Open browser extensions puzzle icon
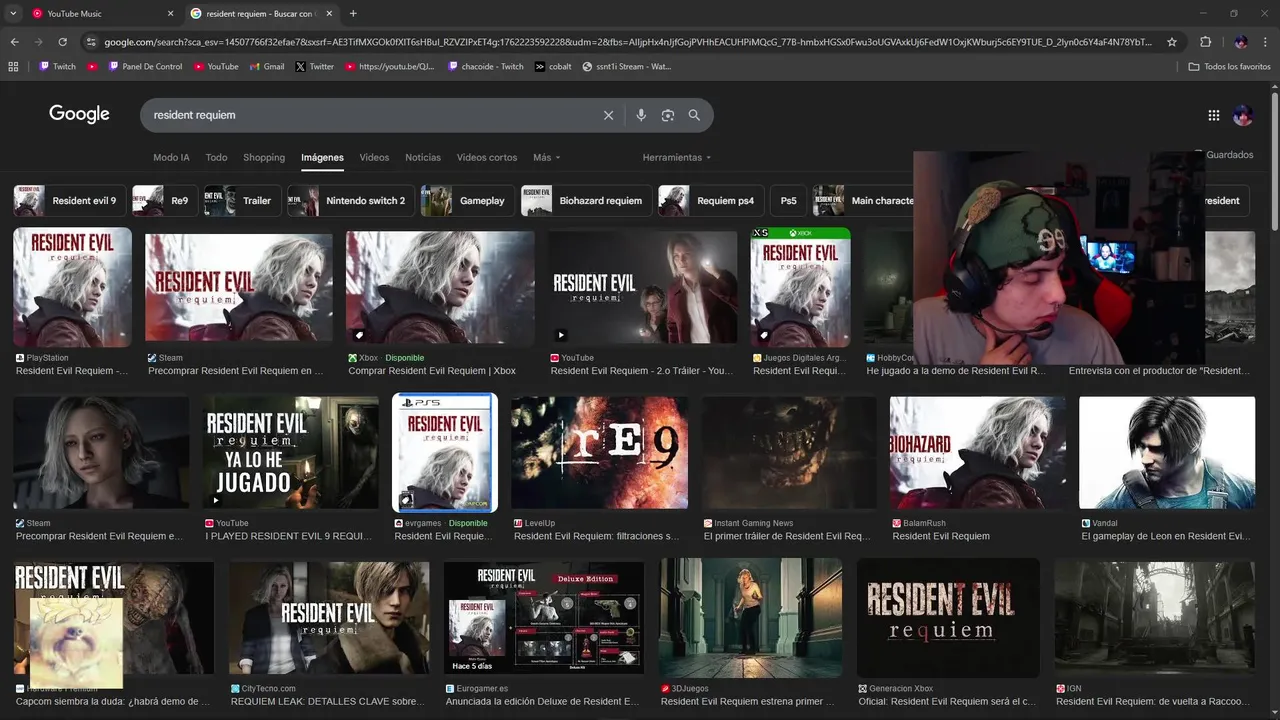The image size is (1280, 720). 1205,42
